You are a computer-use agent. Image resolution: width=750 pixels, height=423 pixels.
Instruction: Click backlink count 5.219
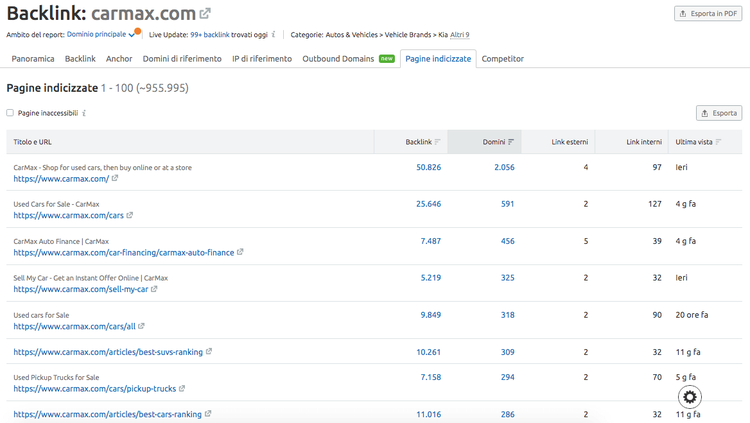tap(431, 278)
